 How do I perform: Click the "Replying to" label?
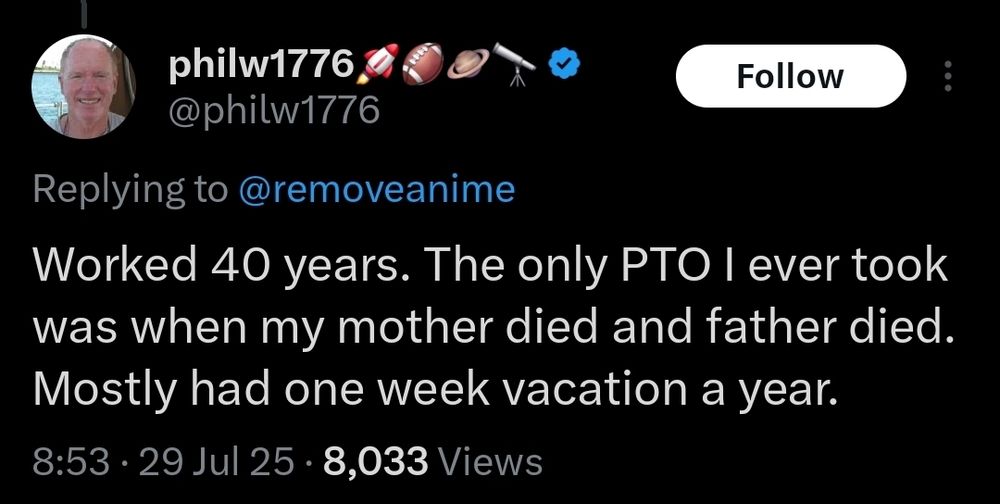130,190
